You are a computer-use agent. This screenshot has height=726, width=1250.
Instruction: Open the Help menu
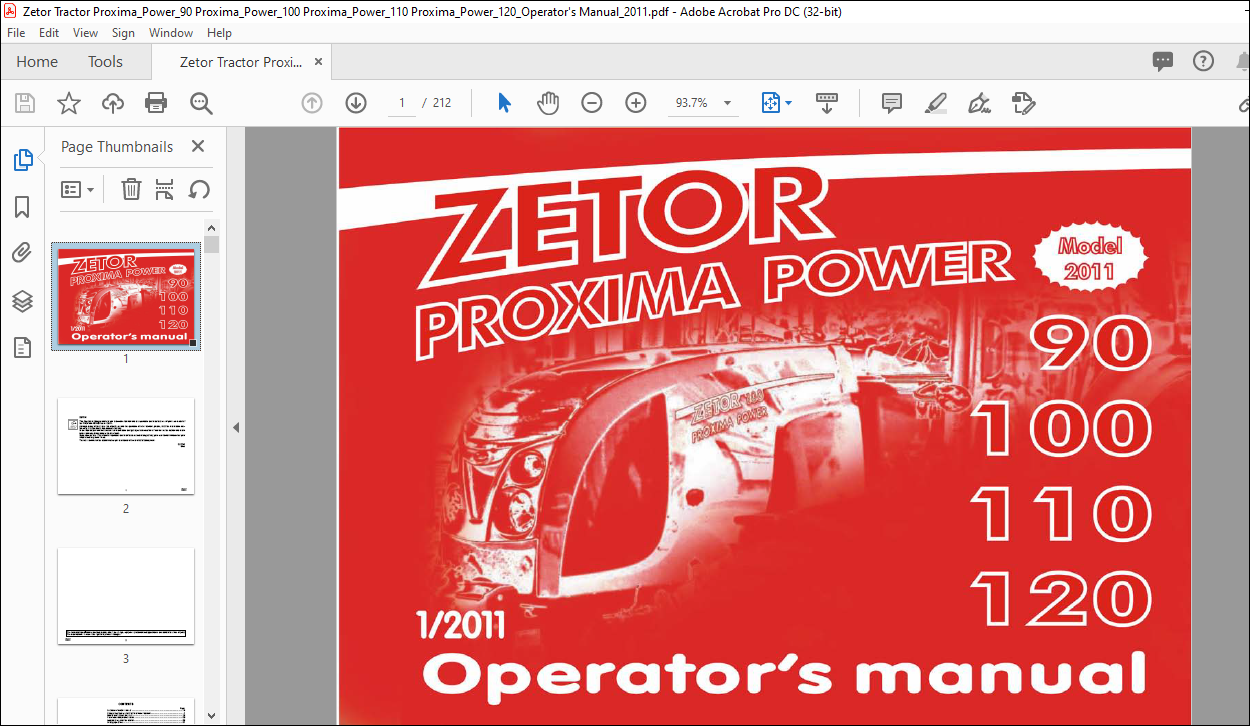(219, 33)
